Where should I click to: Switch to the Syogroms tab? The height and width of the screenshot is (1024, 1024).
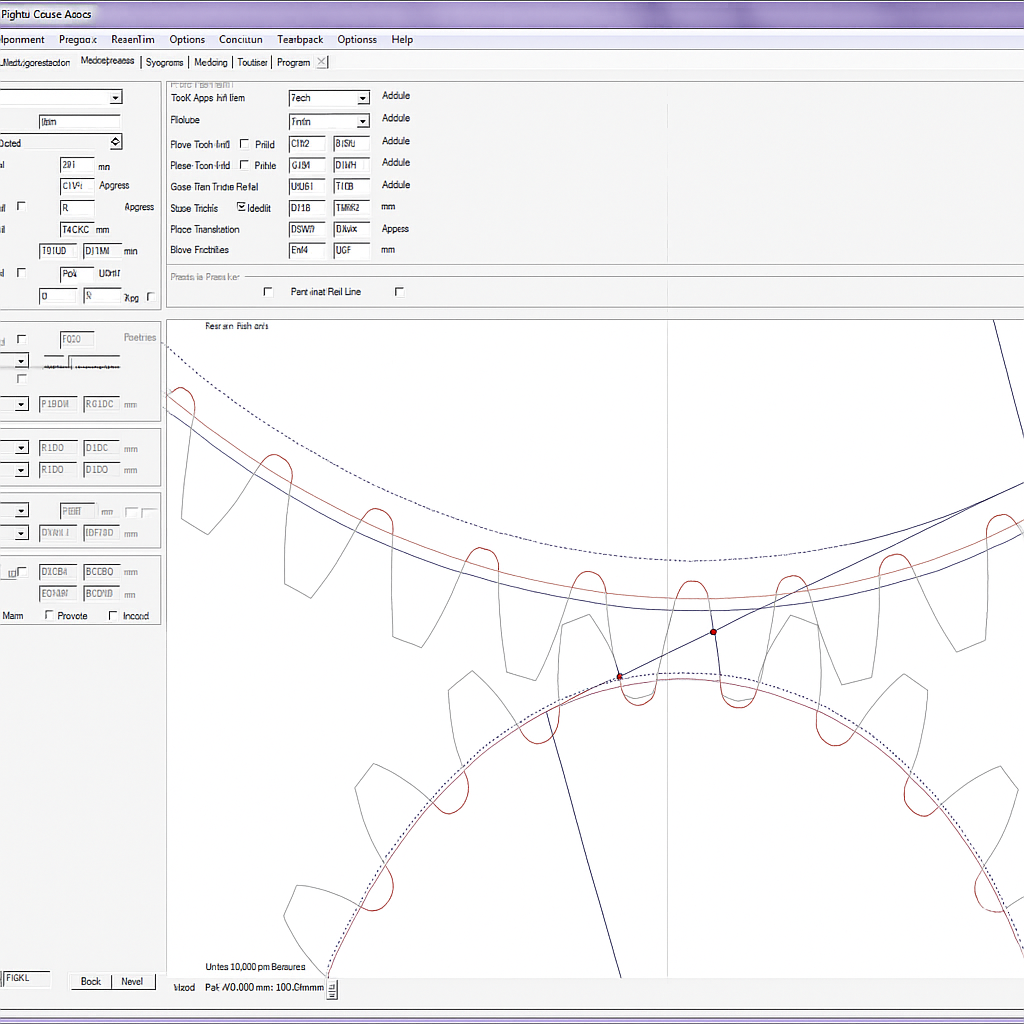(165, 62)
